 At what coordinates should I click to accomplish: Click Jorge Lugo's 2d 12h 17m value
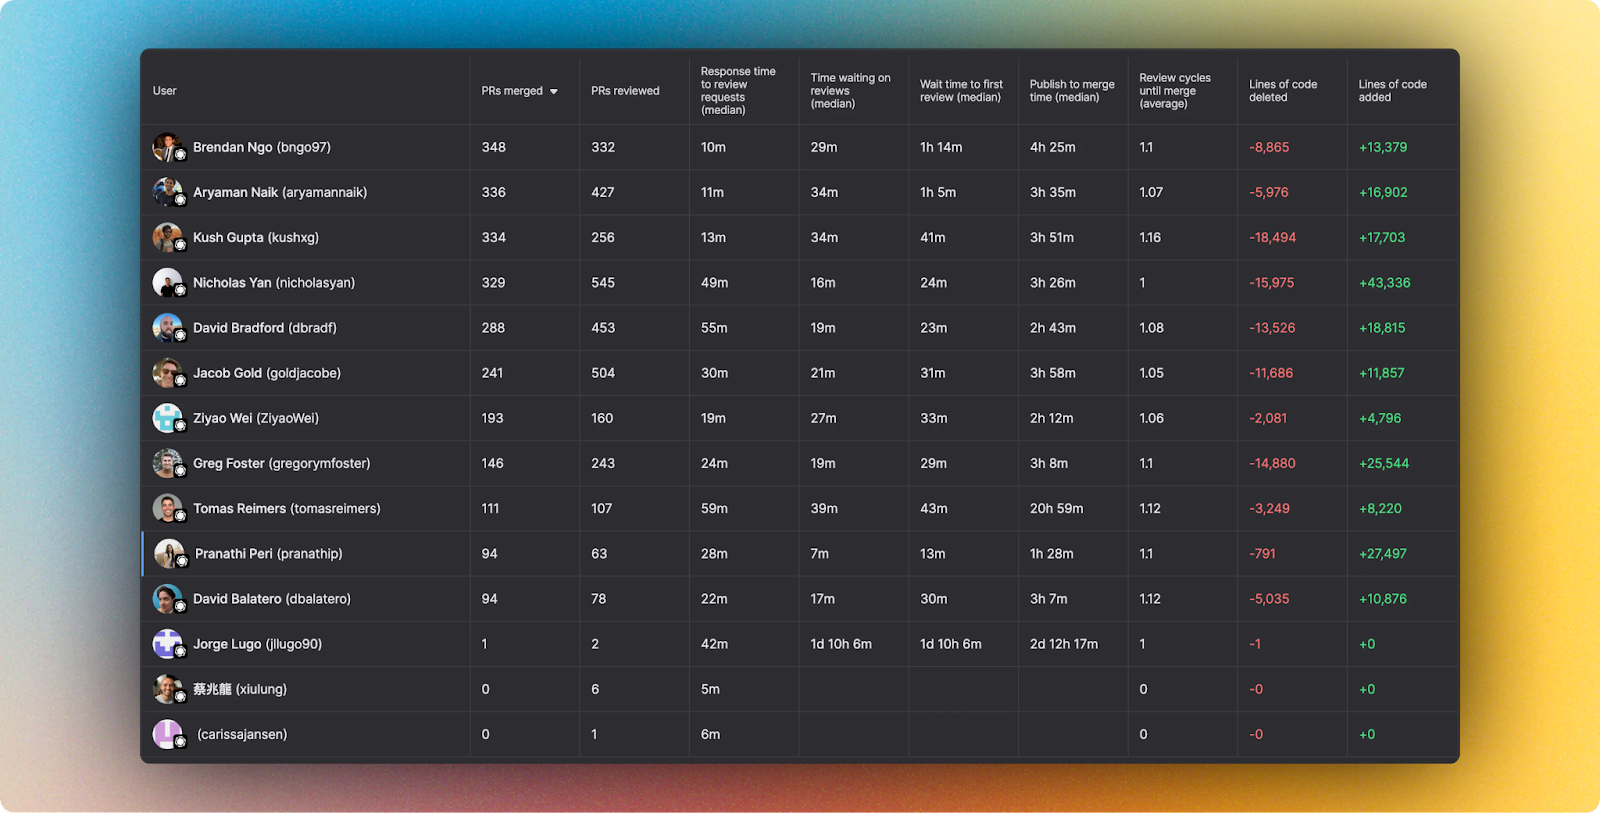1064,644
